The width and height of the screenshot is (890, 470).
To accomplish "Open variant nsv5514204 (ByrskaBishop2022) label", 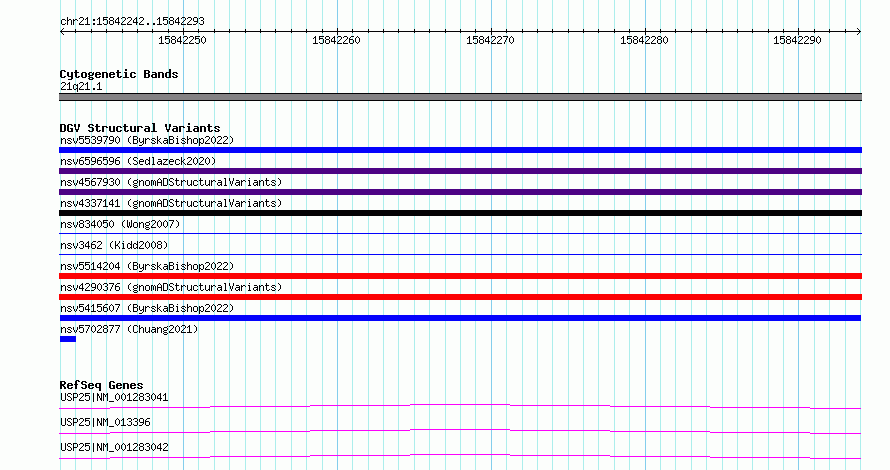I will 147,266.
